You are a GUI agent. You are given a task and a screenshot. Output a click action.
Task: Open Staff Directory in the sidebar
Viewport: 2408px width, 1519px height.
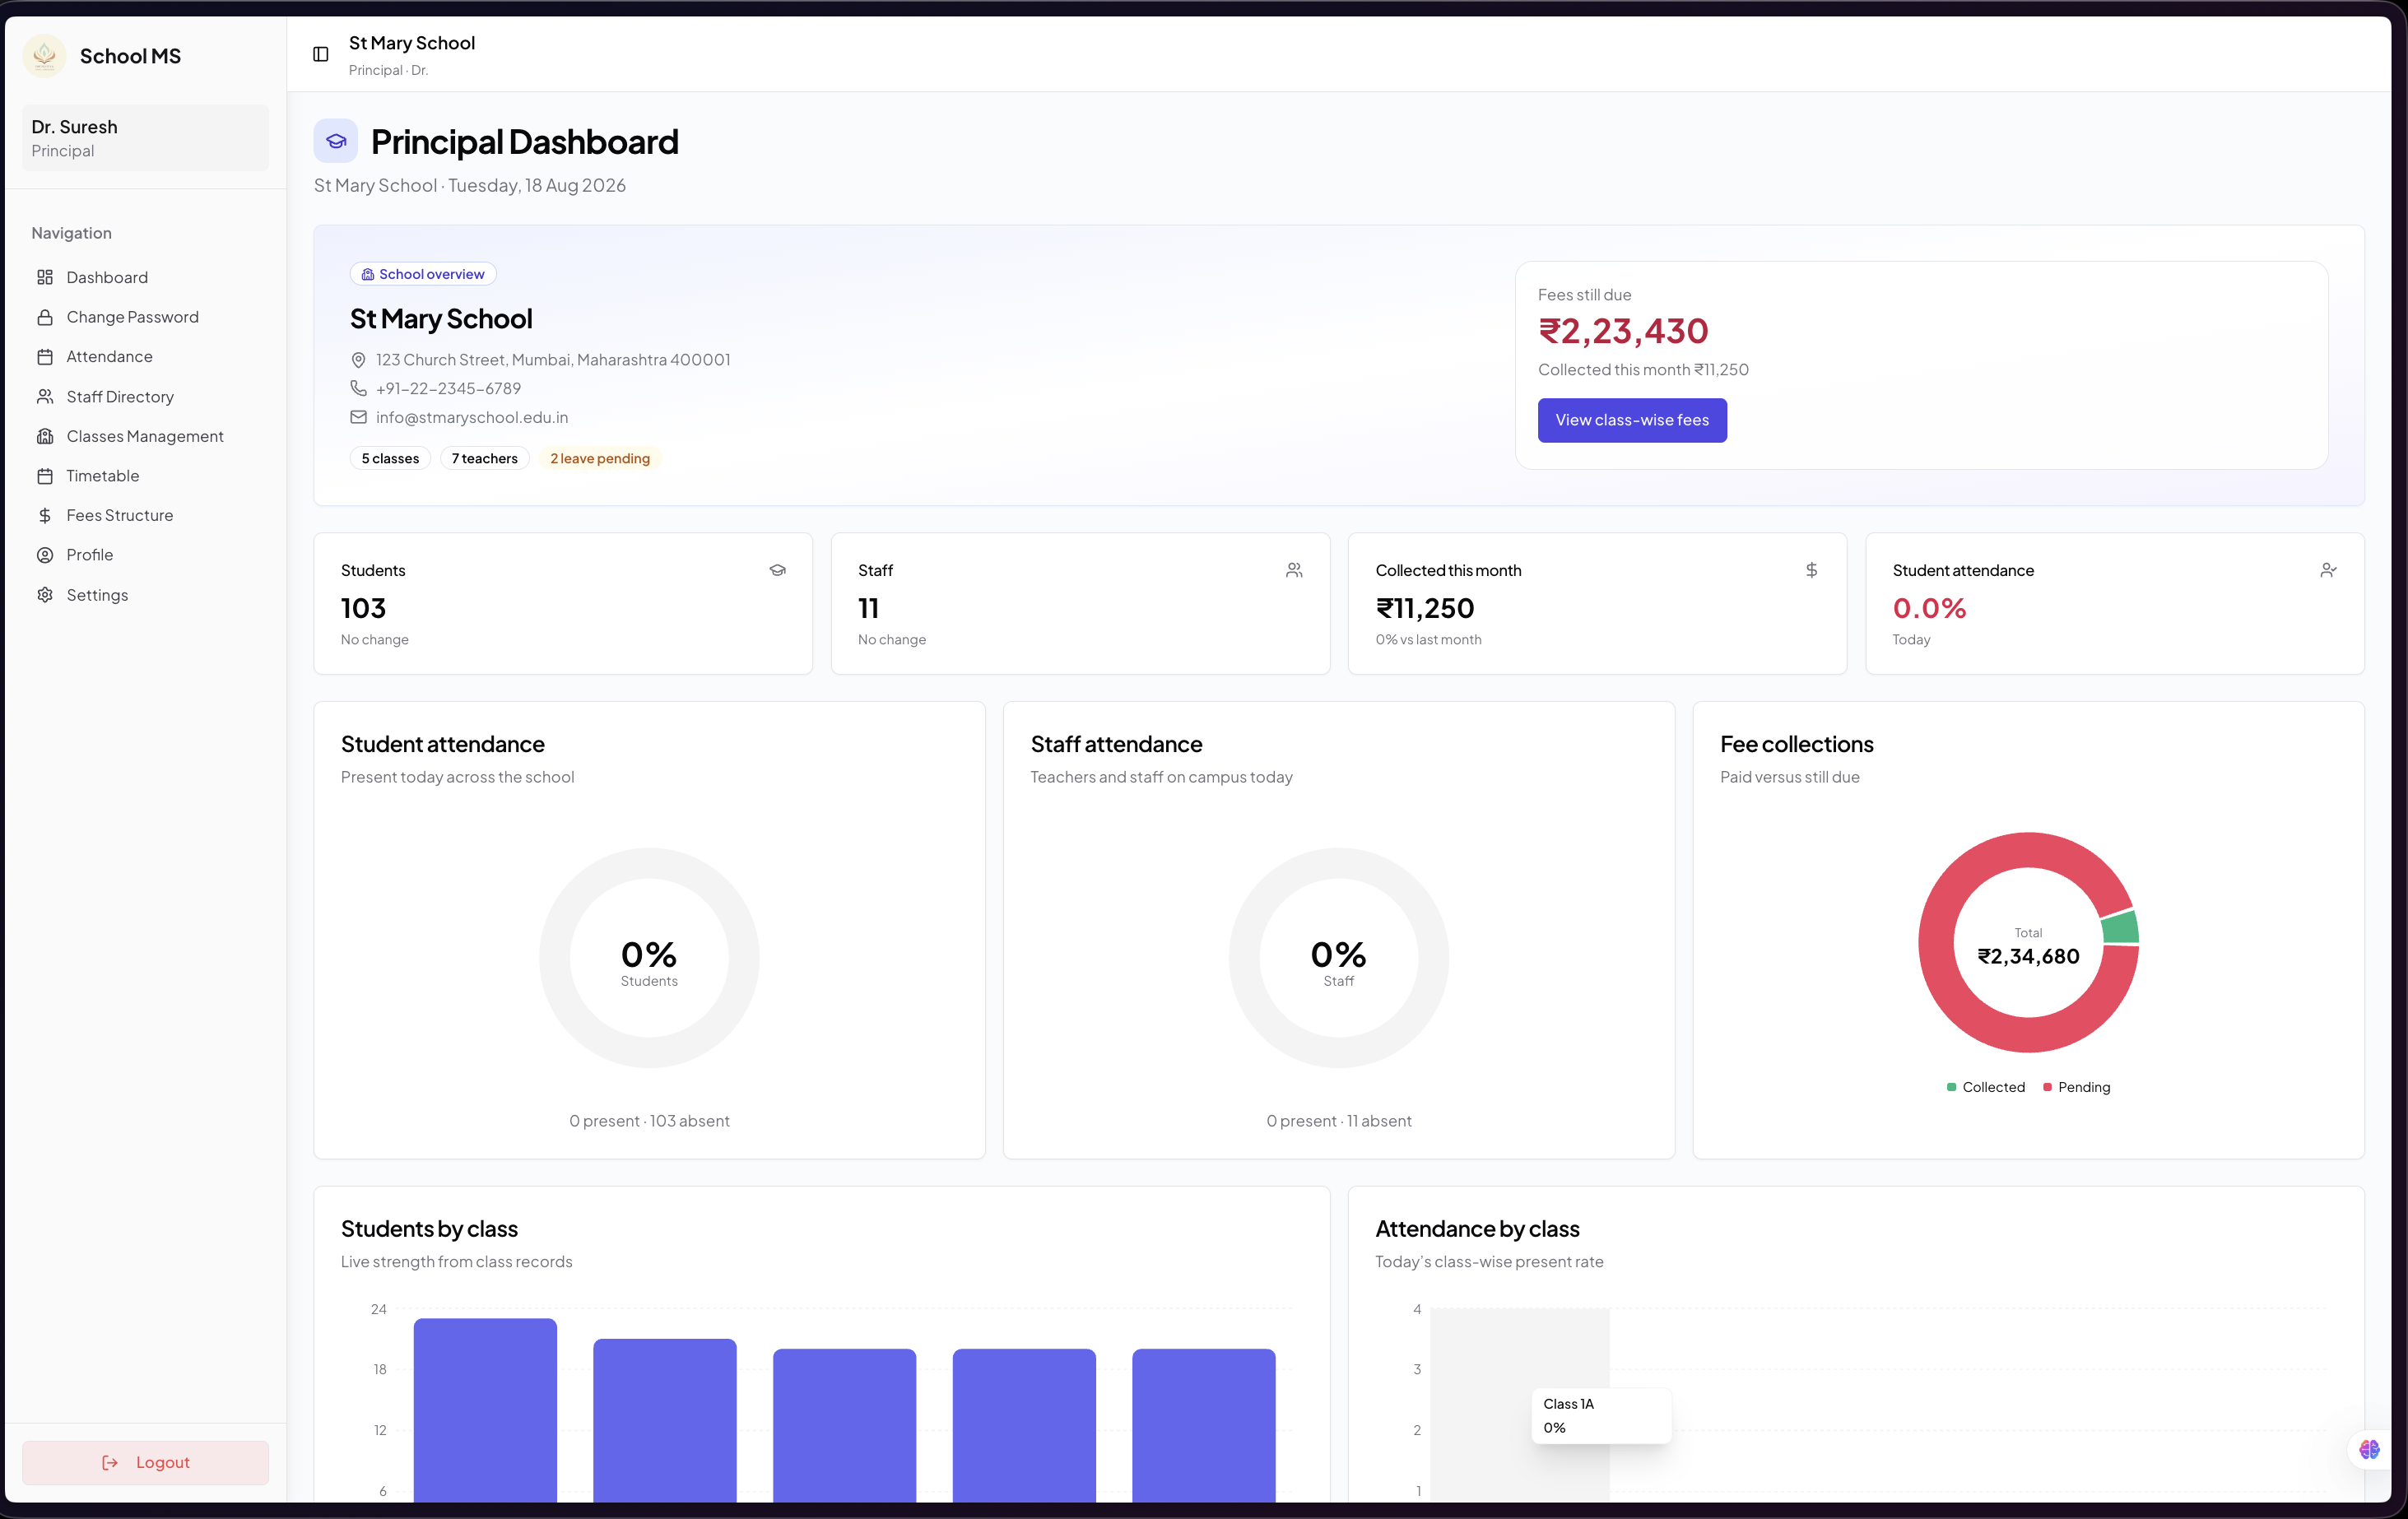coord(145,397)
